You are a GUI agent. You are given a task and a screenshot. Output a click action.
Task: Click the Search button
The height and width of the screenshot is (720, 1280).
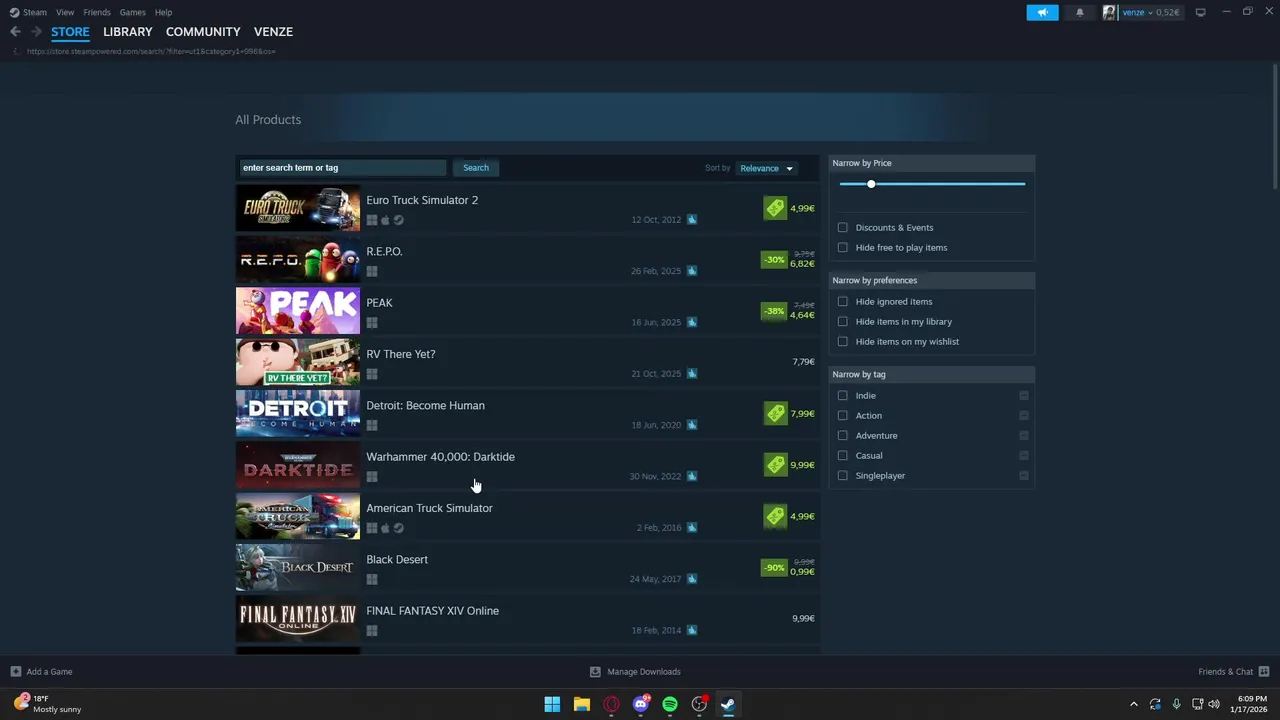476,168
